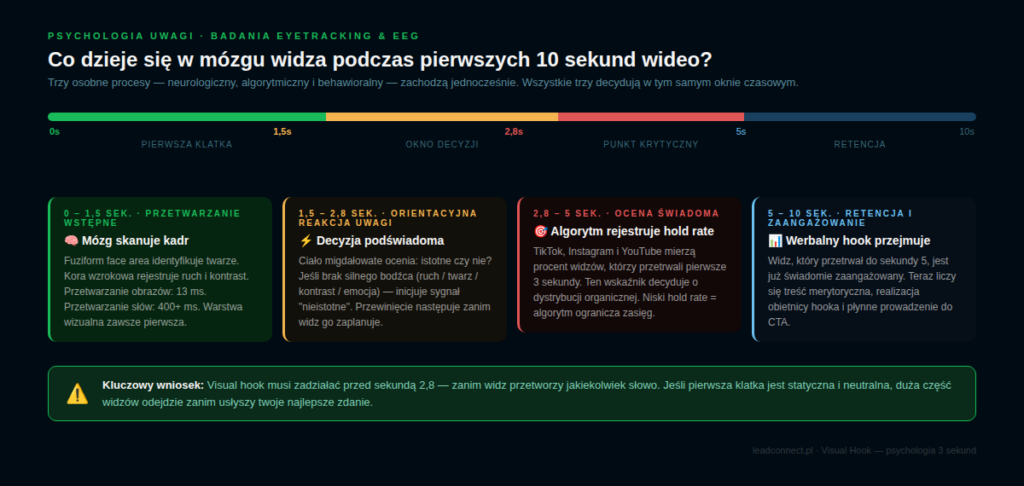The image size is (1024, 486).
Task: Click the PIERWSZA KLATKA phase label
Action: click(187, 144)
